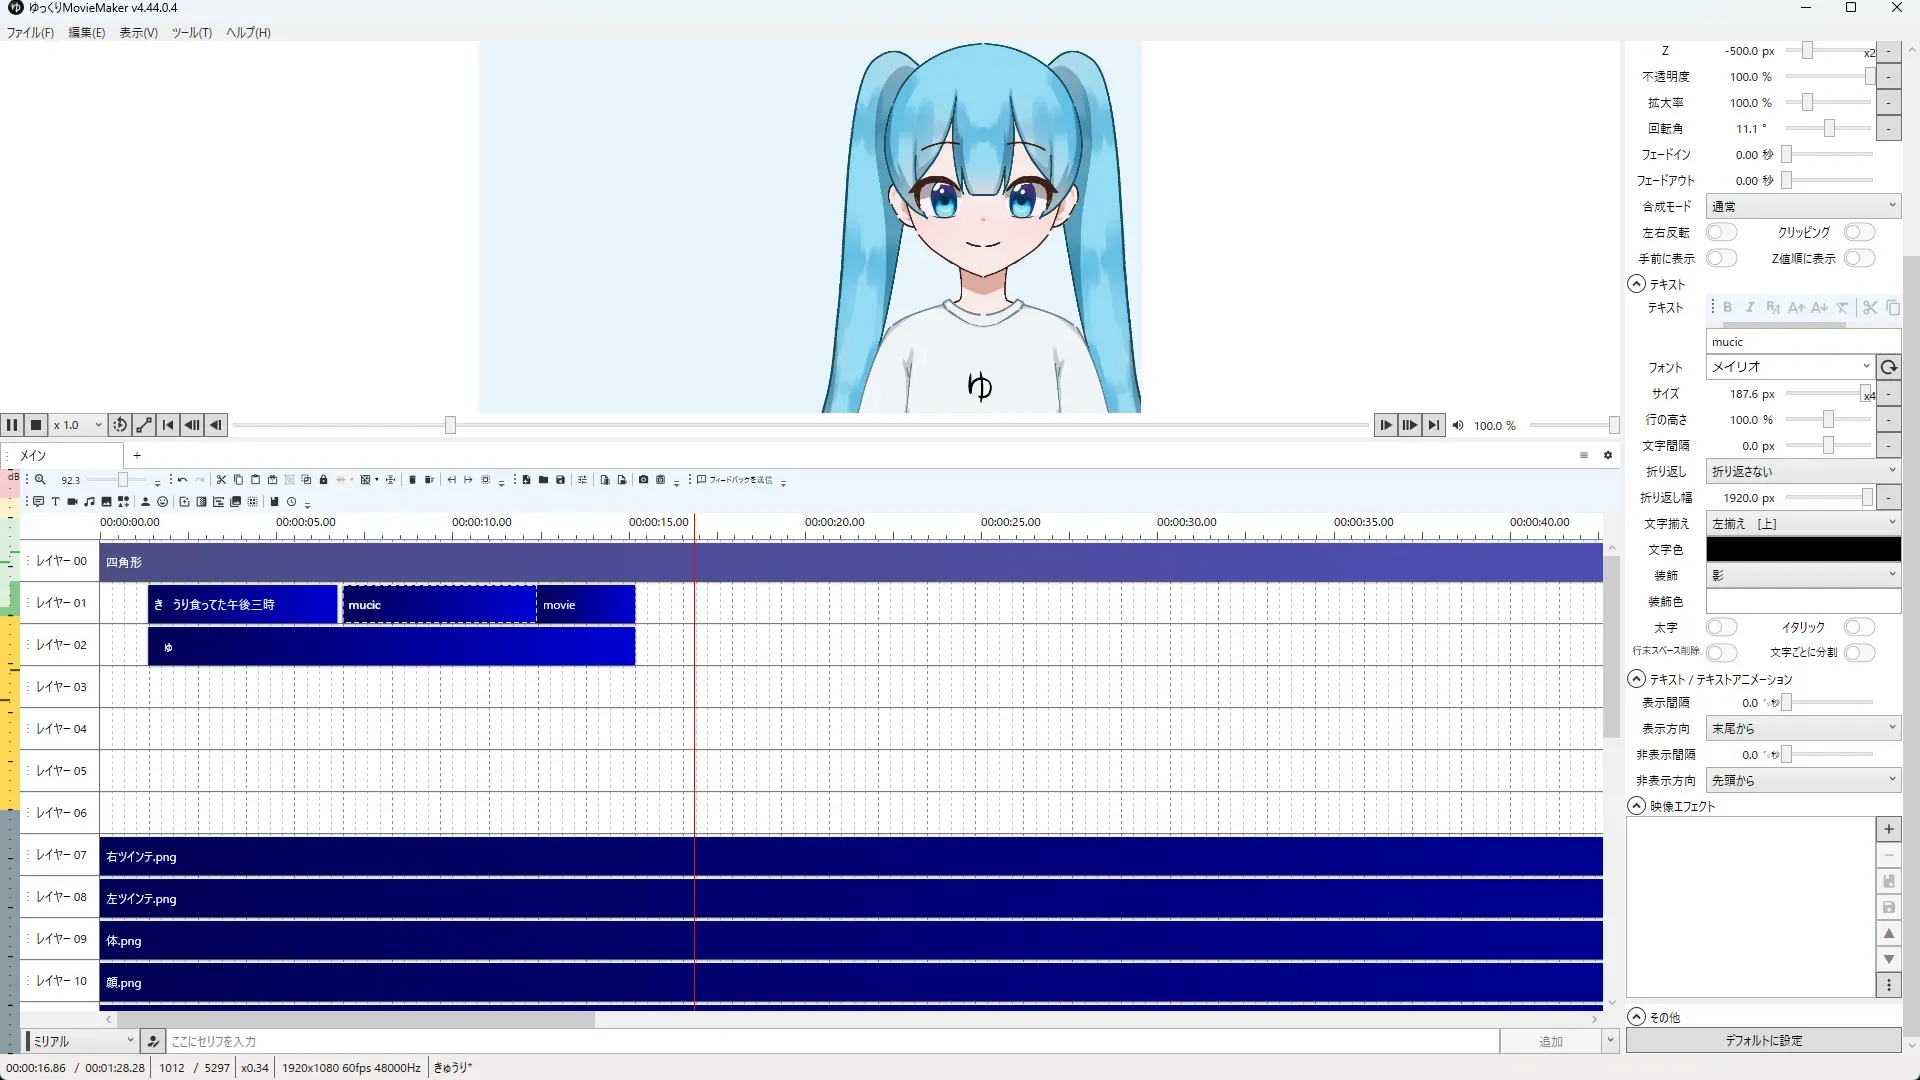This screenshot has height=1080, width=1920.
Task: Click the undo arrow icon
Action: point(182,480)
